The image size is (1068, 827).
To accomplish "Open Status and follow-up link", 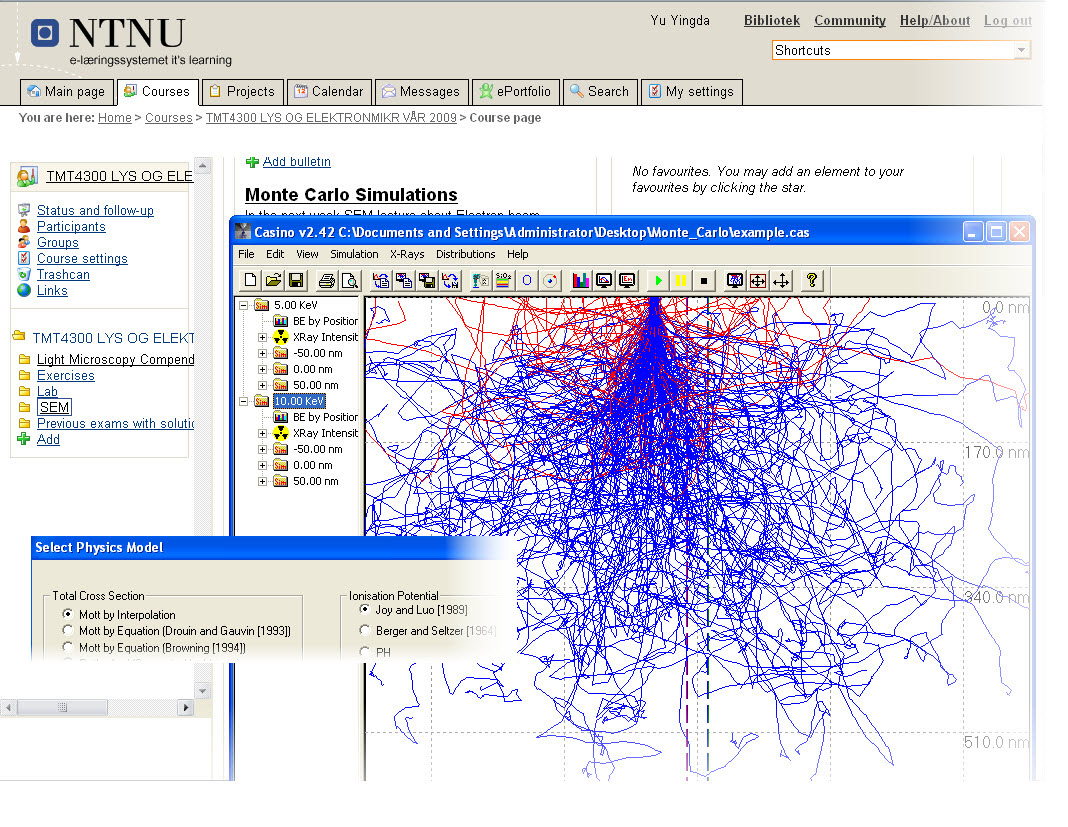I will point(95,210).
